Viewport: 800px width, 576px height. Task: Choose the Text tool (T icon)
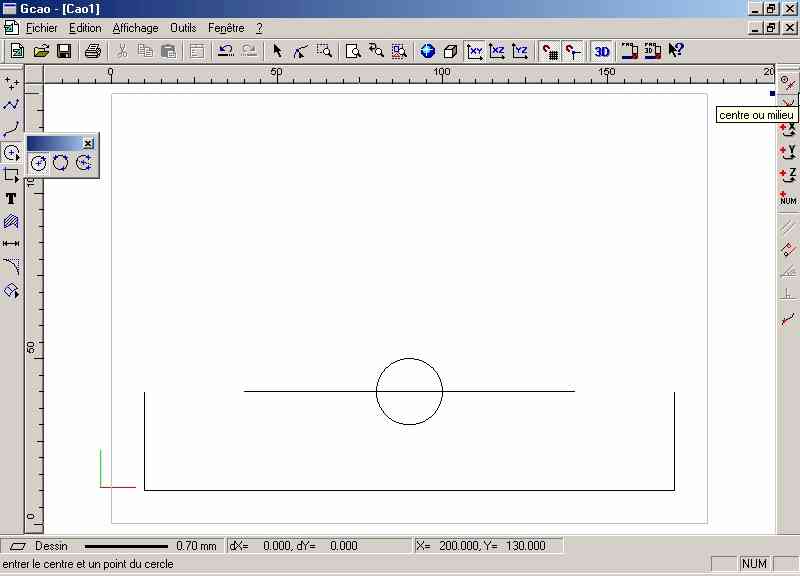click(x=11, y=198)
